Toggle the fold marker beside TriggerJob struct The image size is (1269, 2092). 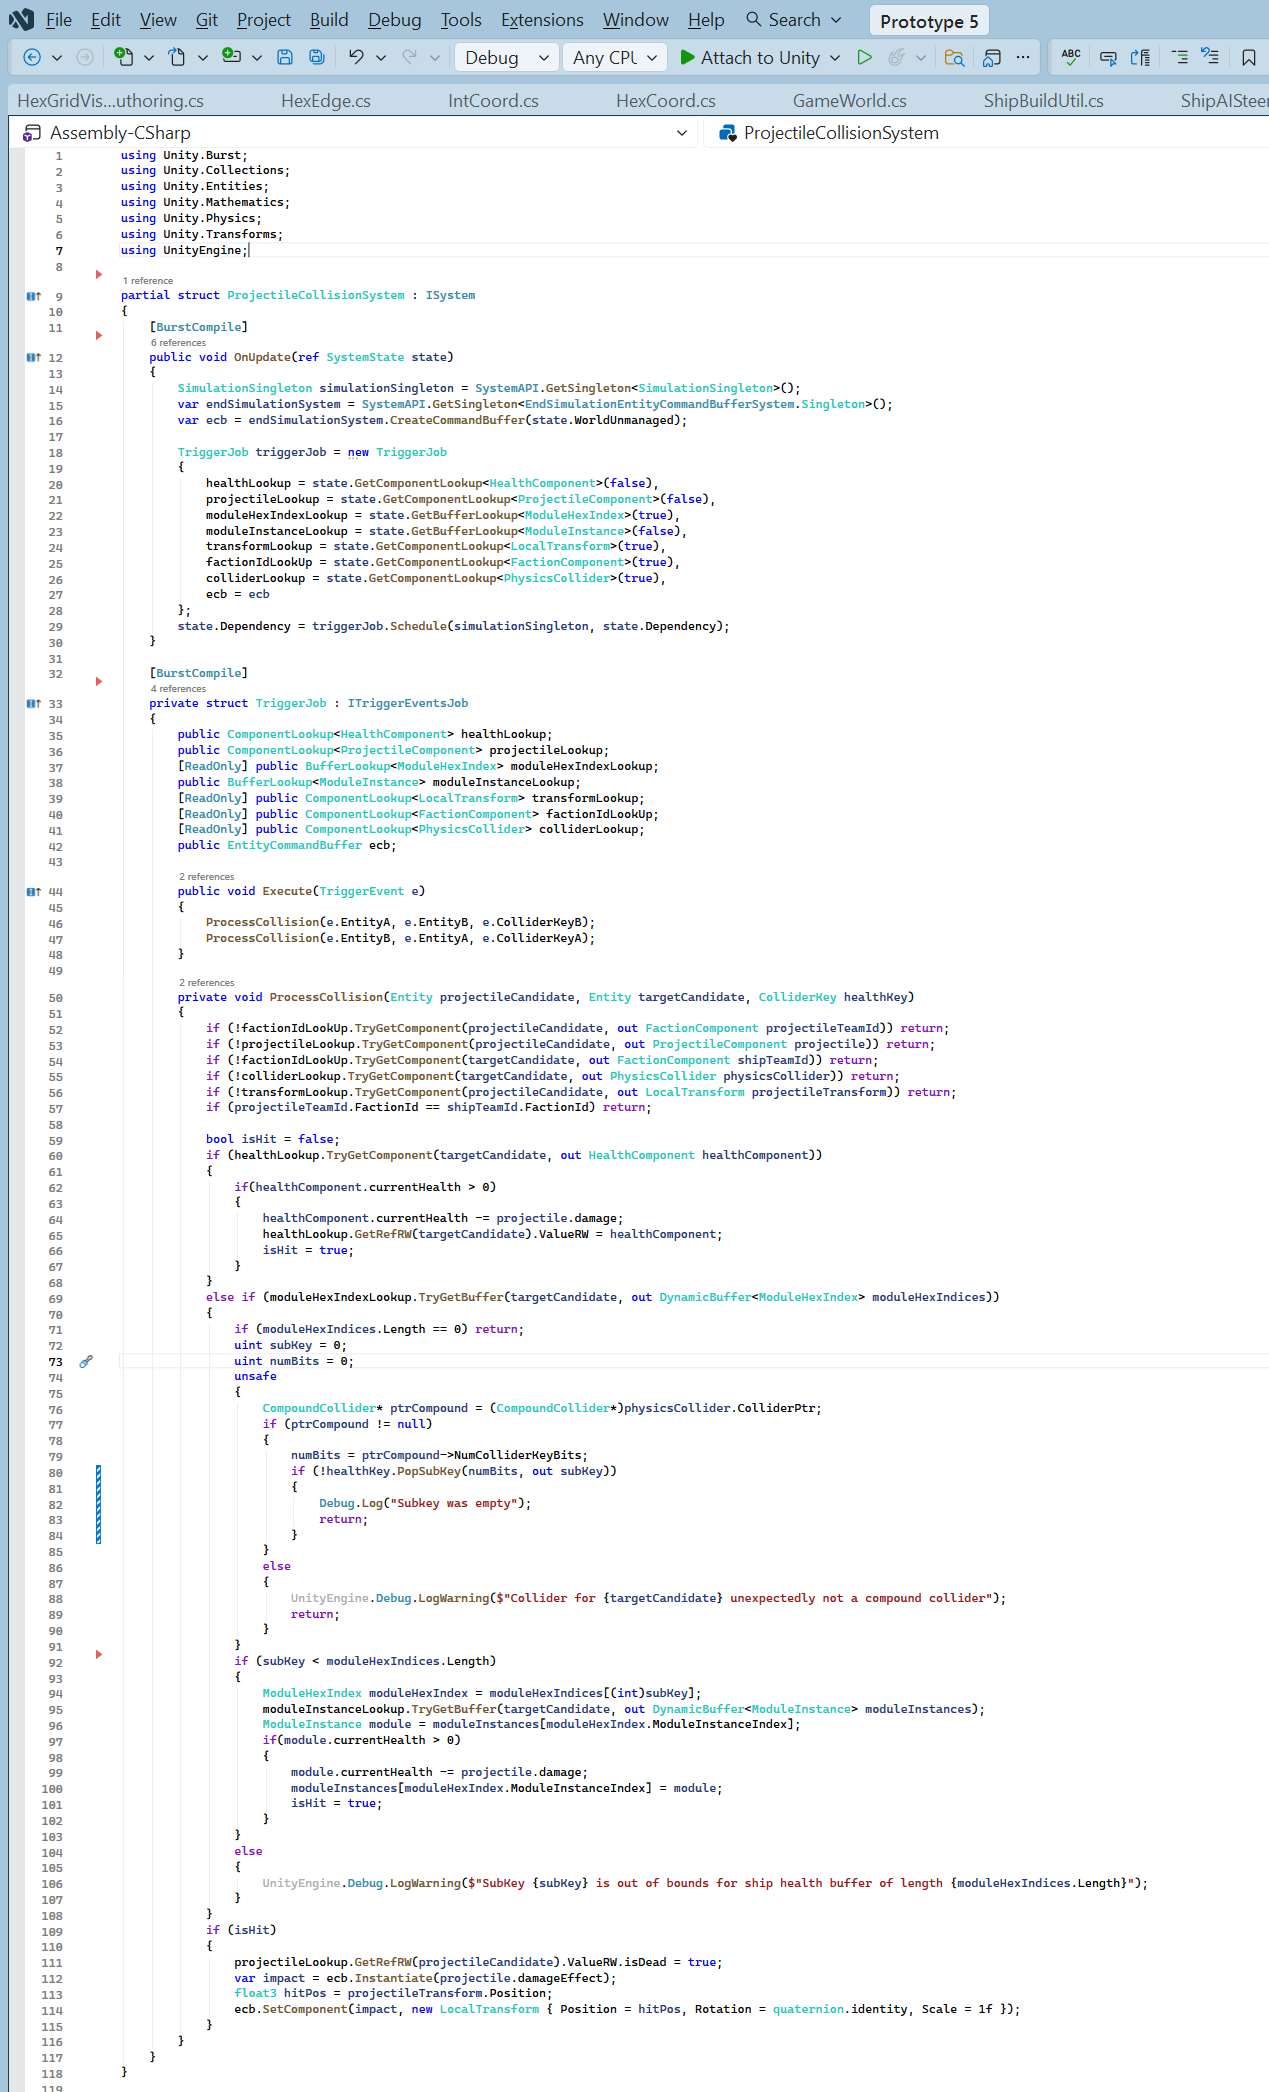tap(99, 681)
